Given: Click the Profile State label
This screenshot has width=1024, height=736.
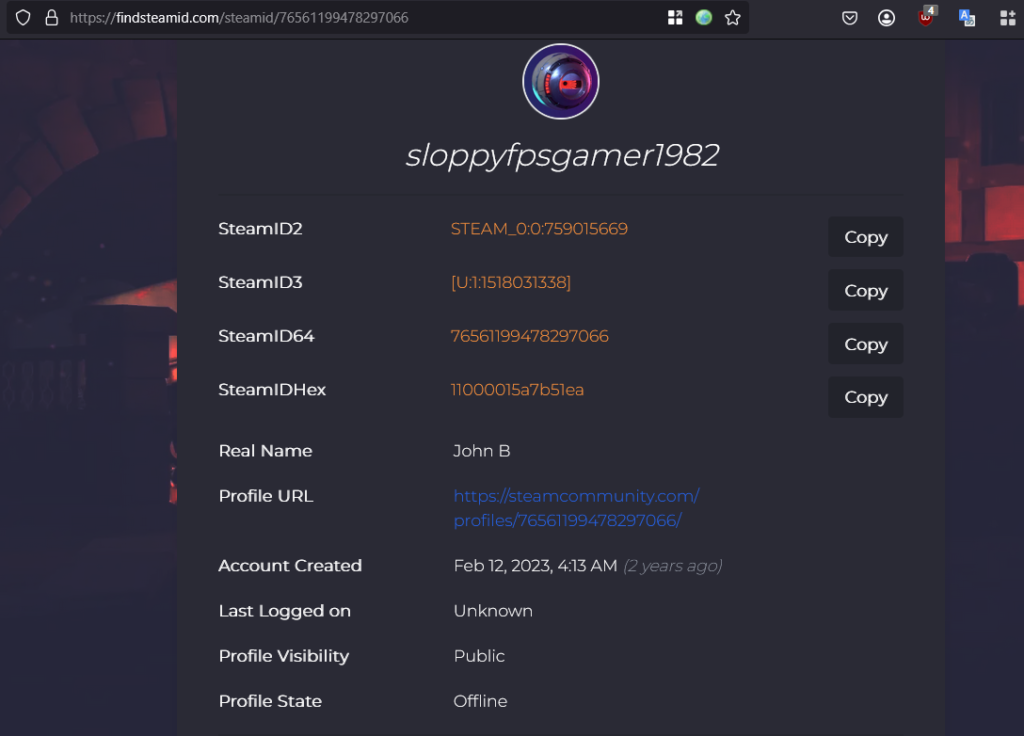Looking at the screenshot, I should [270, 701].
